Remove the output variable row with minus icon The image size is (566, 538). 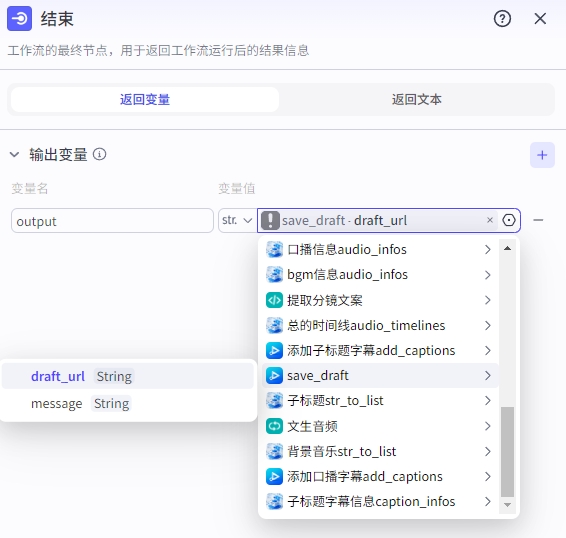click(x=538, y=220)
